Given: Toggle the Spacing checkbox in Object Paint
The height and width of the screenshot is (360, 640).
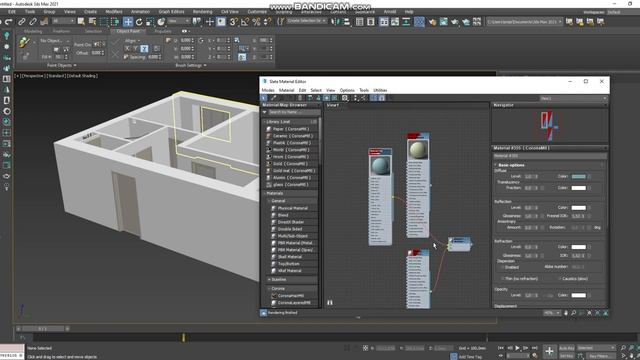Looking at the screenshot, I should tap(126, 57).
